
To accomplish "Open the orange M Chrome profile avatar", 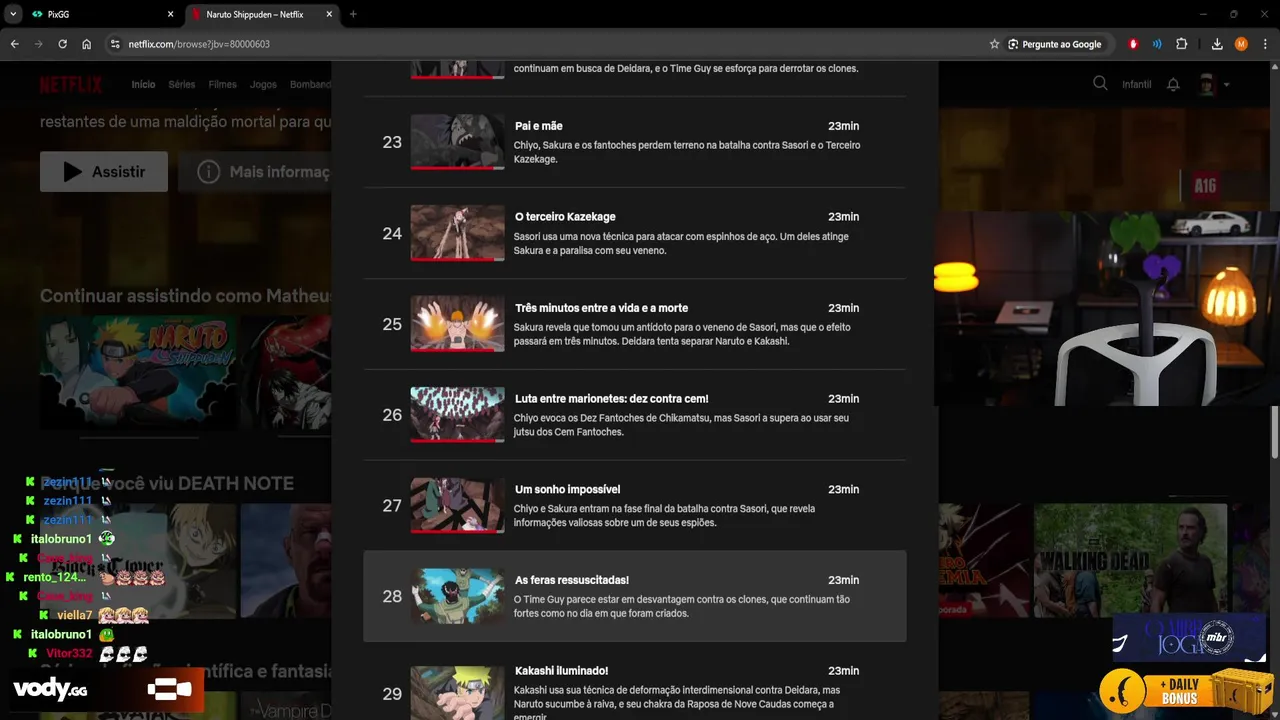I will (1241, 44).
